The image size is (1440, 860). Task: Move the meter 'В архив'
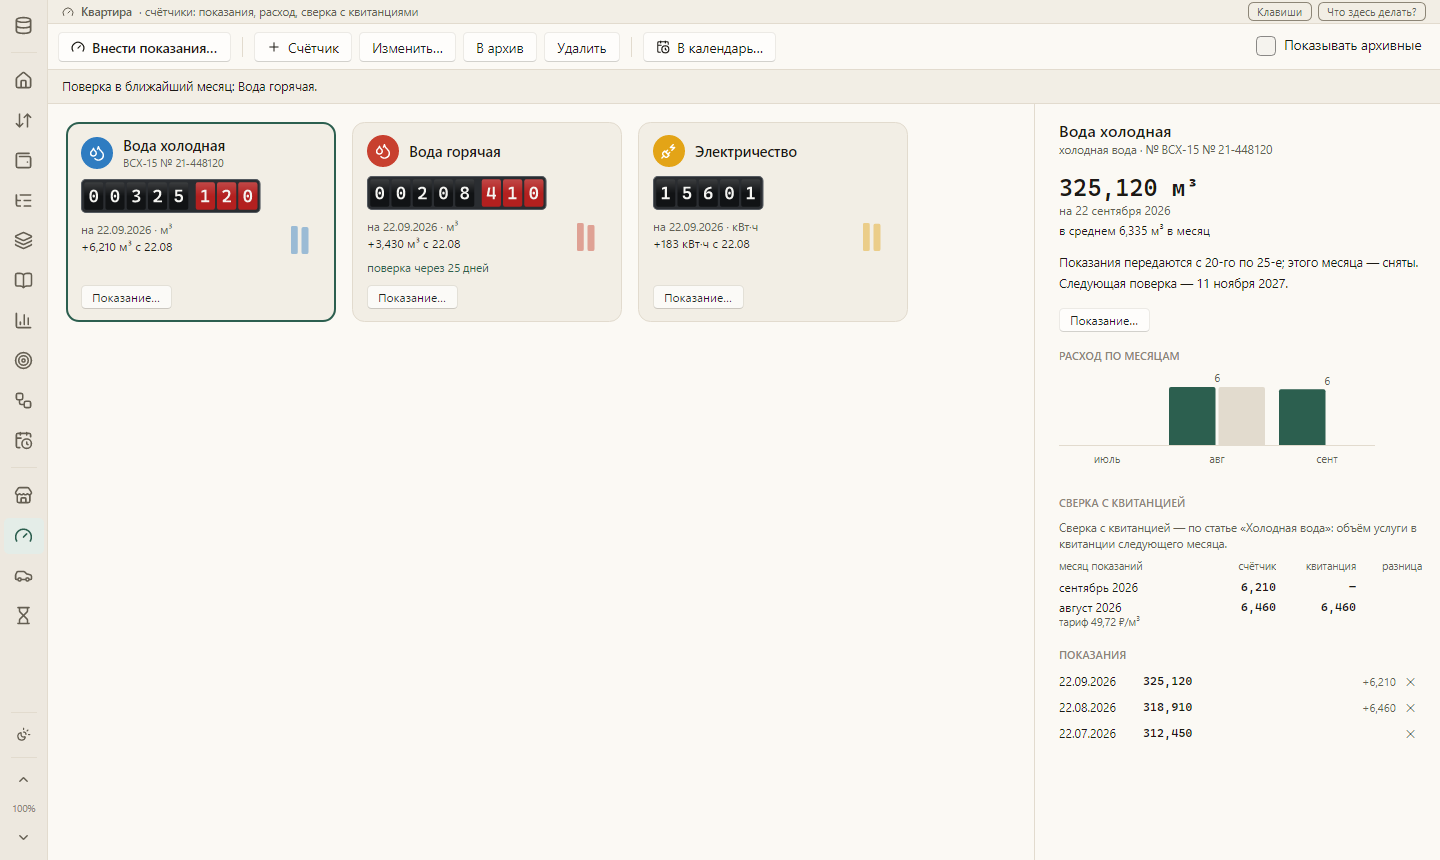coord(500,48)
